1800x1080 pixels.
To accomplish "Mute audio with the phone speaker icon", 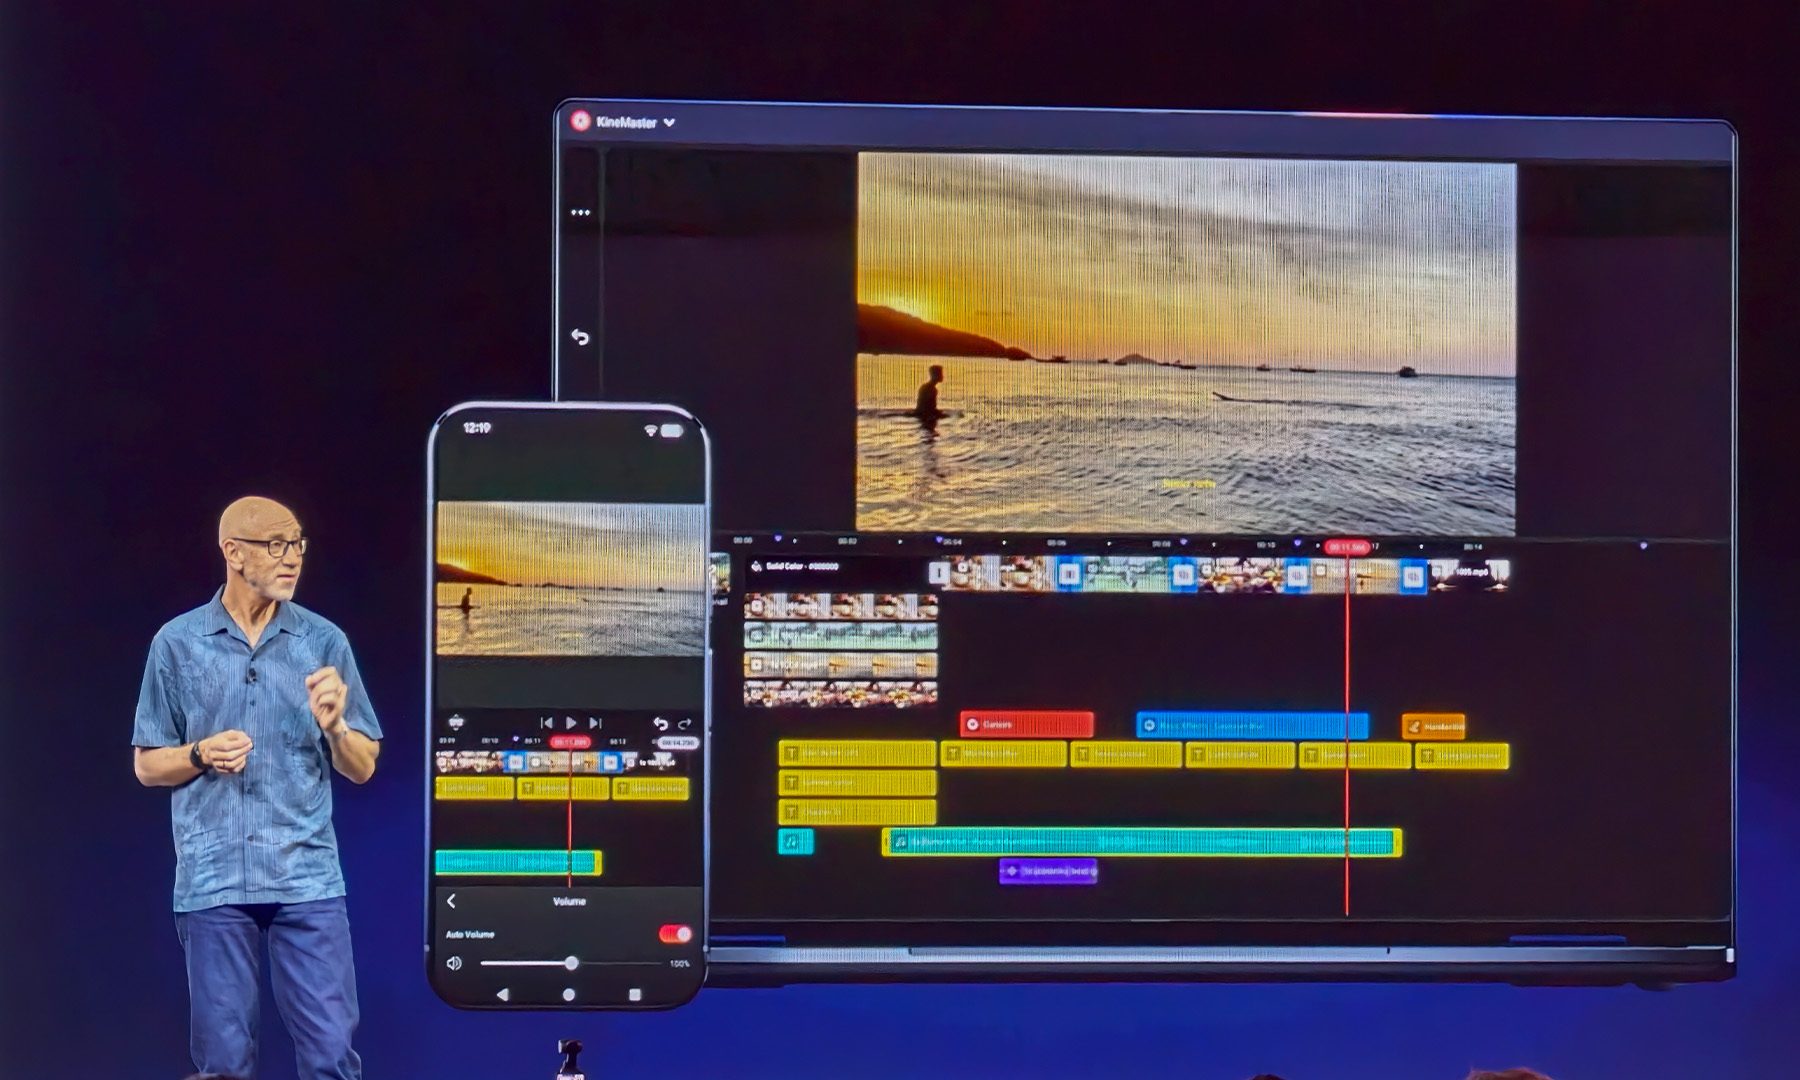I will click(454, 963).
